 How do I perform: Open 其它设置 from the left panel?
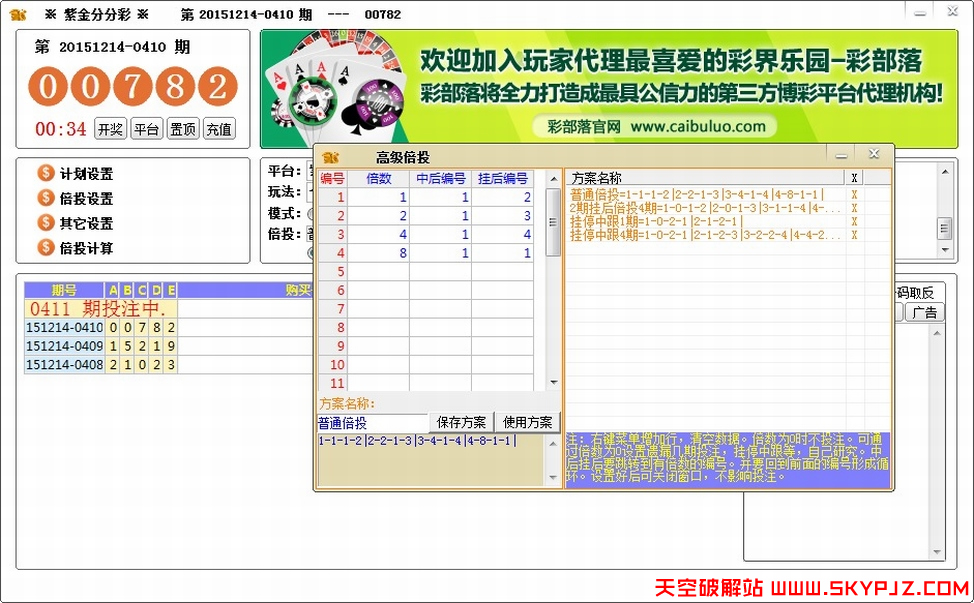coord(84,222)
